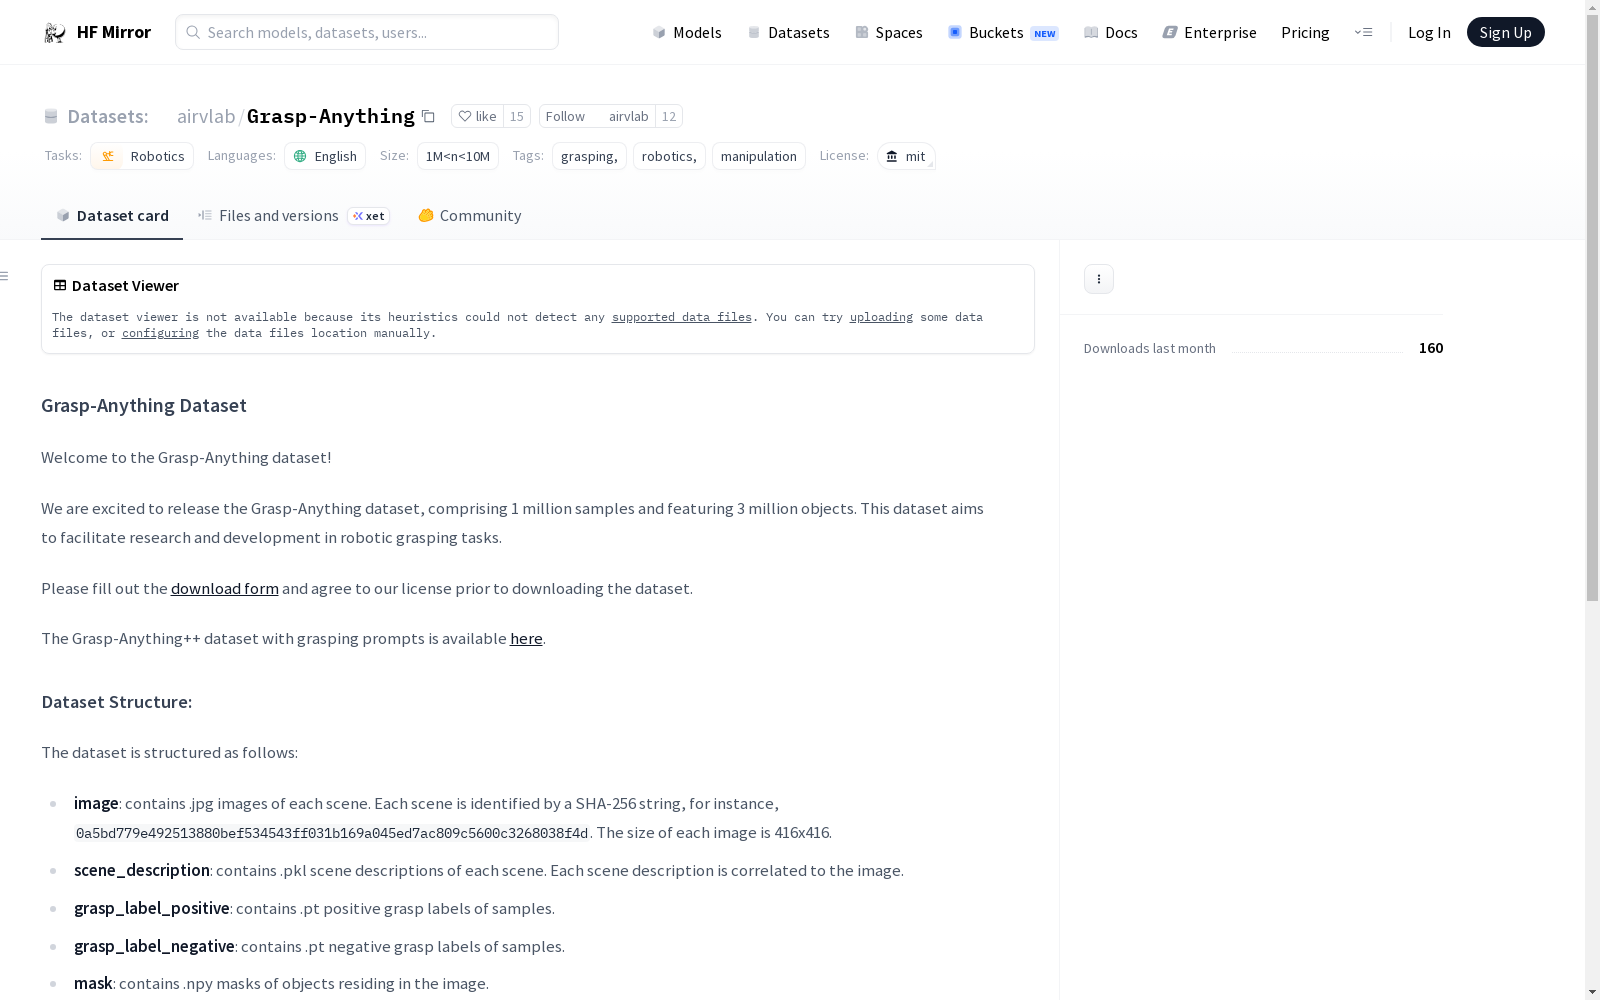This screenshot has width=1600, height=1000.
Task: Switch to the Community tab
Action: pyautogui.click(x=469, y=215)
